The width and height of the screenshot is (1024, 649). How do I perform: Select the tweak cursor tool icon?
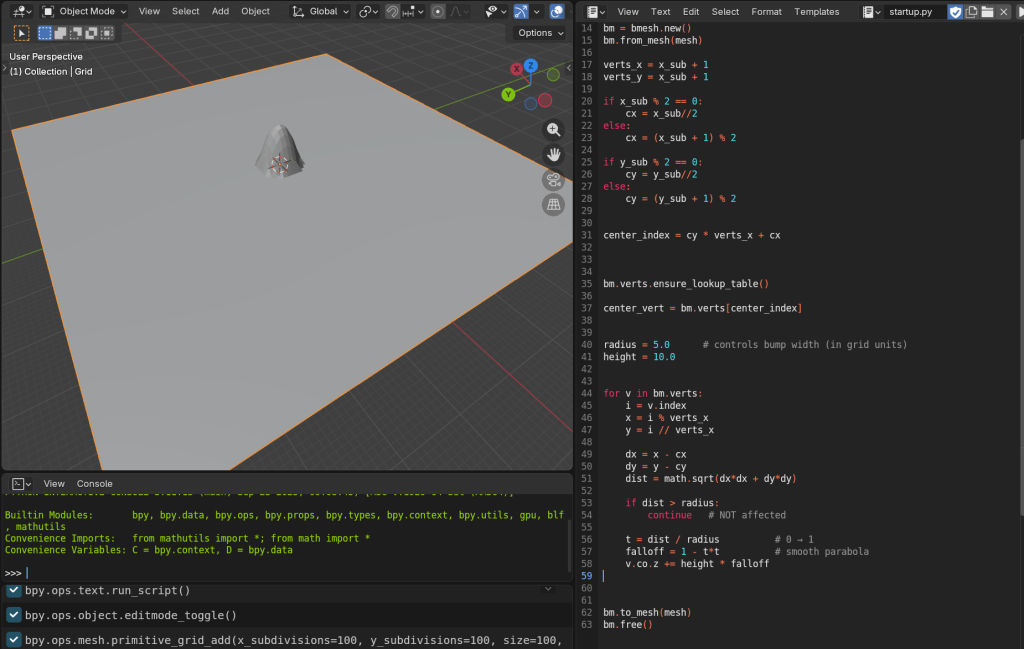click(x=22, y=33)
